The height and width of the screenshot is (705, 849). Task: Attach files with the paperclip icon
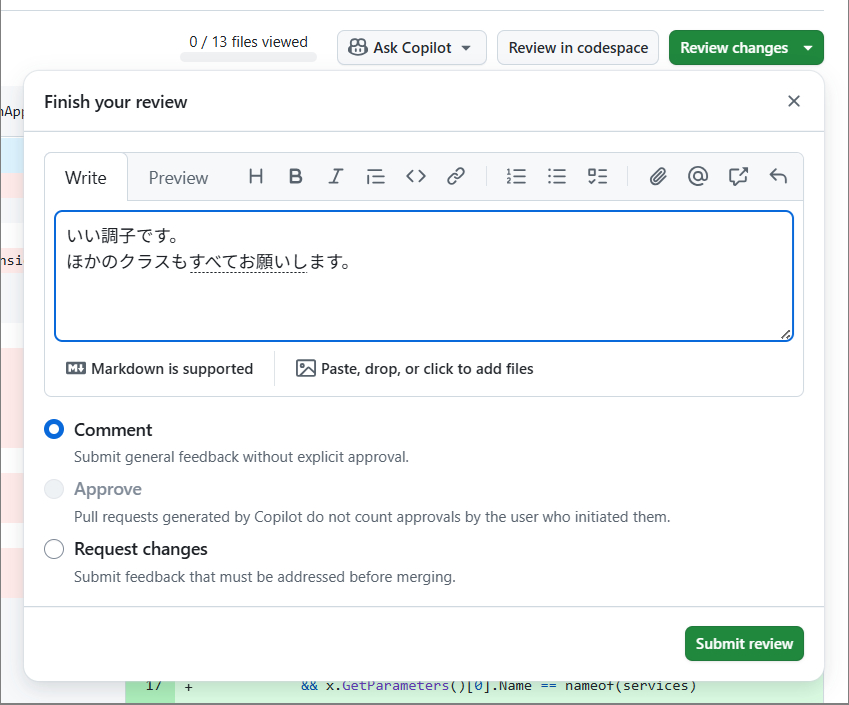(658, 177)
